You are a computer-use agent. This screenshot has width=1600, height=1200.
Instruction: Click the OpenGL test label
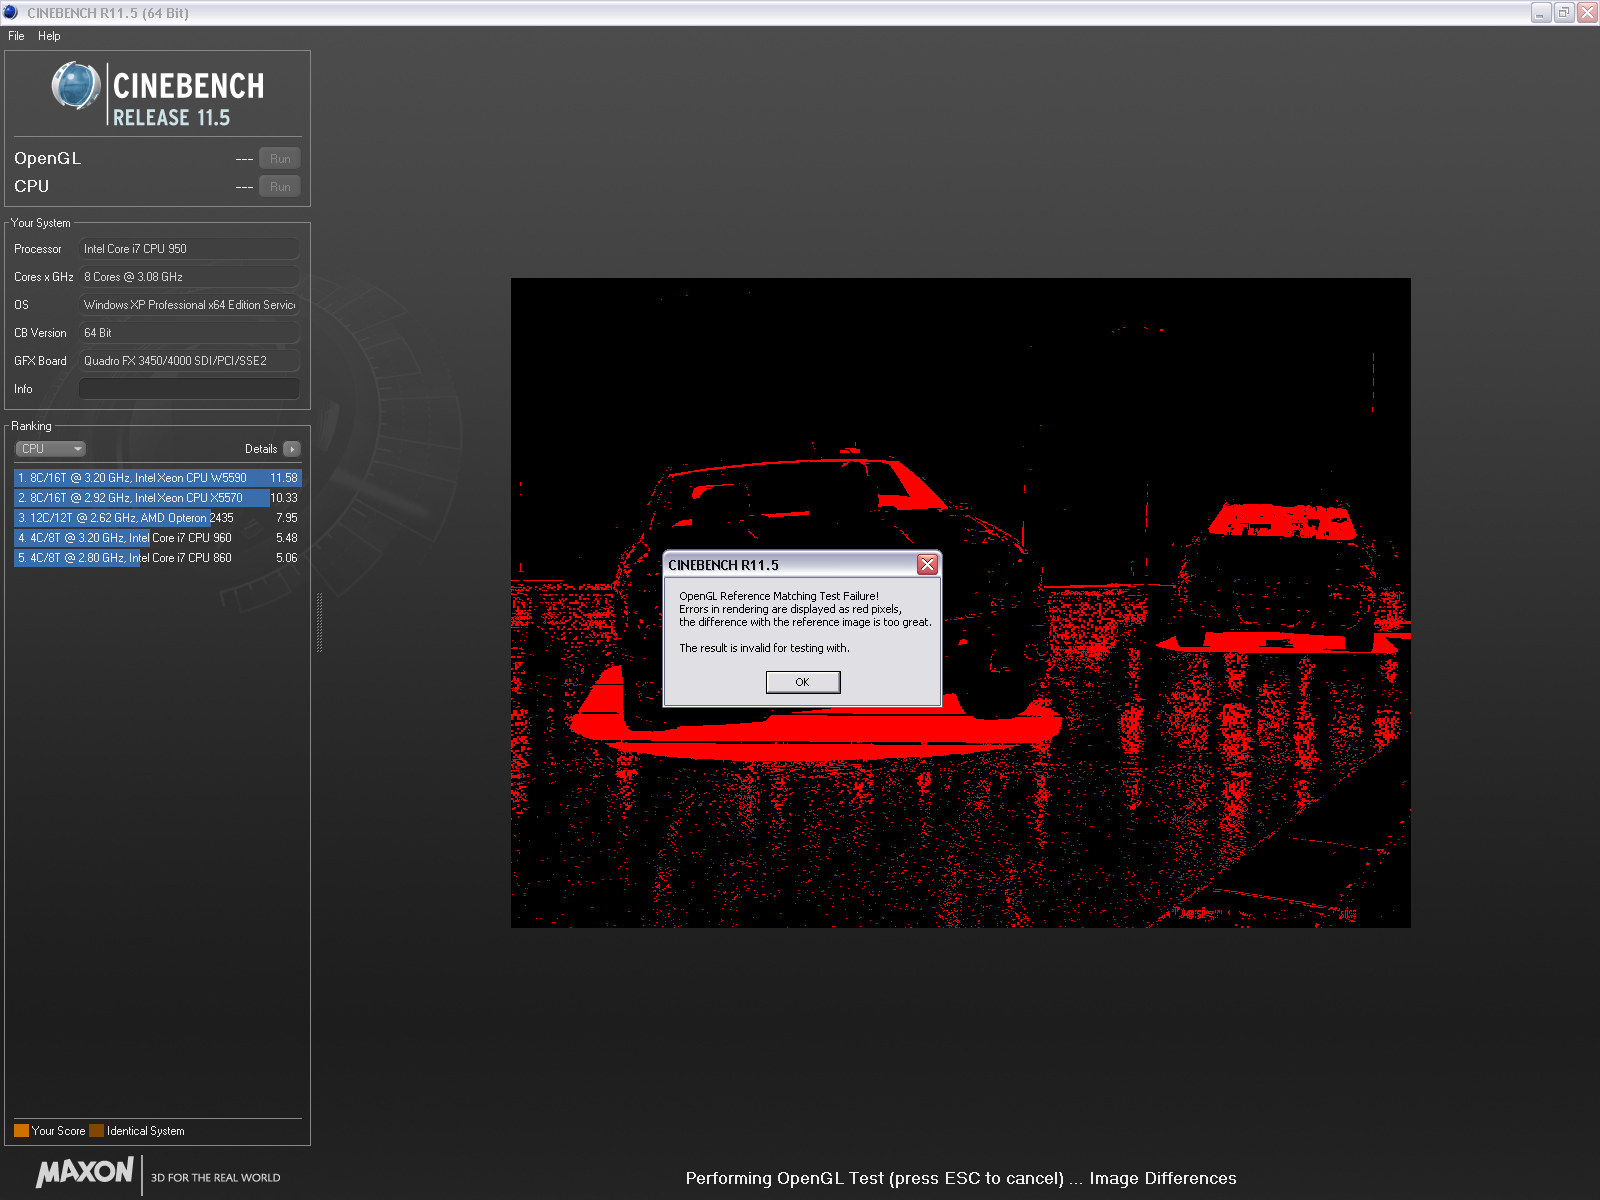tap(48, 158)
